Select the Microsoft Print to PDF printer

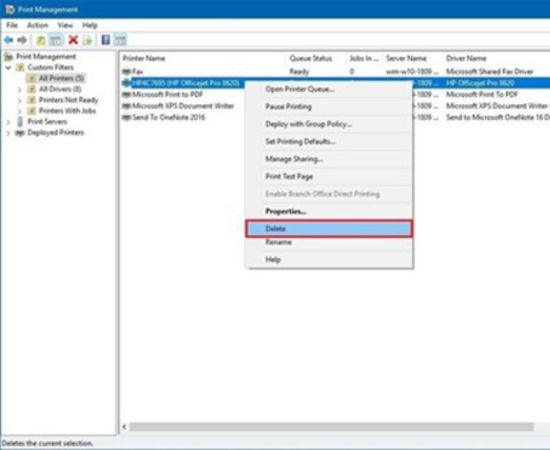point(168,94)
